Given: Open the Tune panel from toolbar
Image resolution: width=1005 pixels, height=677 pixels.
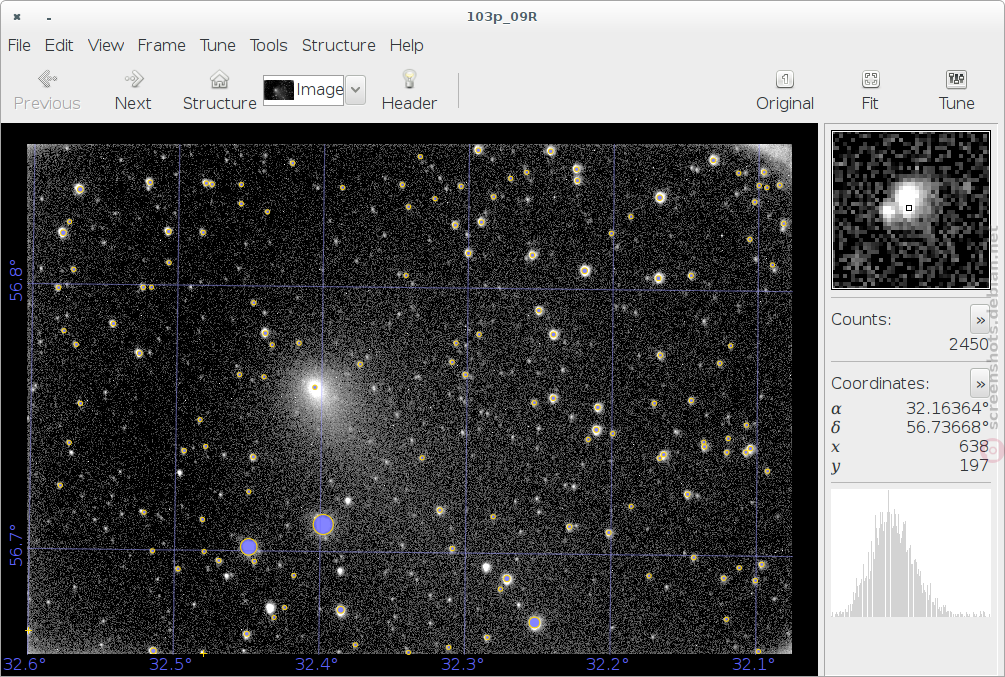Looking at the screenshot, I should click(956, 90).
